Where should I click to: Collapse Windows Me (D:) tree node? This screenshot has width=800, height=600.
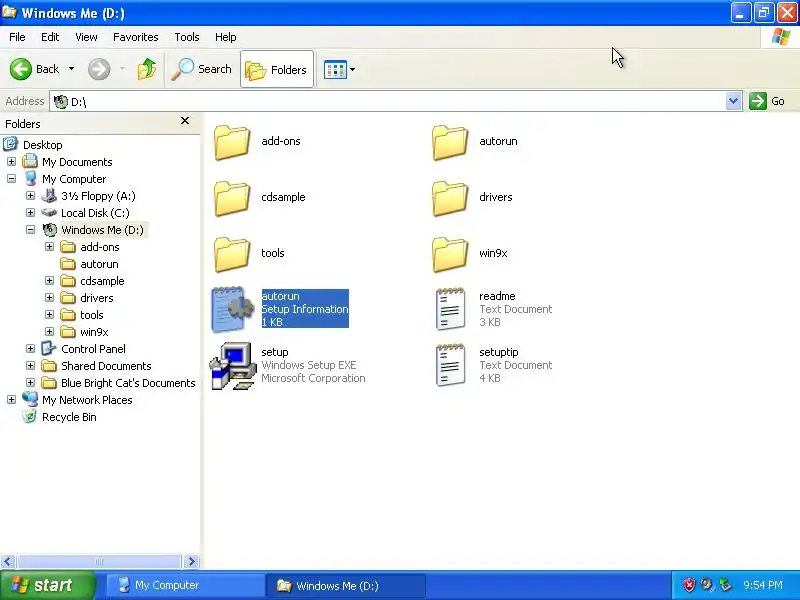coord(31,230)
